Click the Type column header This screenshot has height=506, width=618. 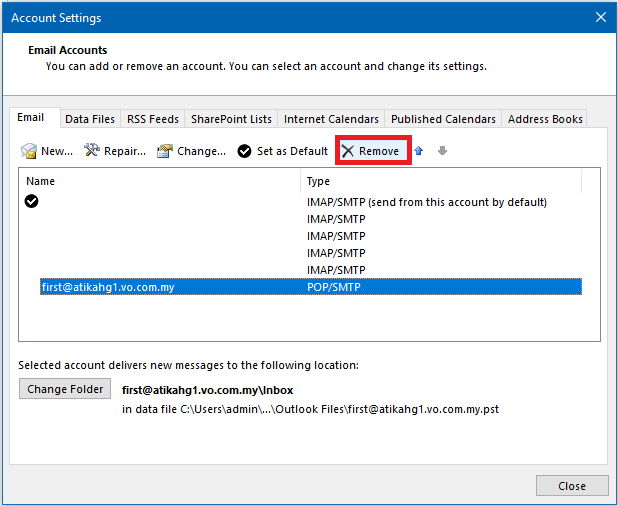point(440,182)
